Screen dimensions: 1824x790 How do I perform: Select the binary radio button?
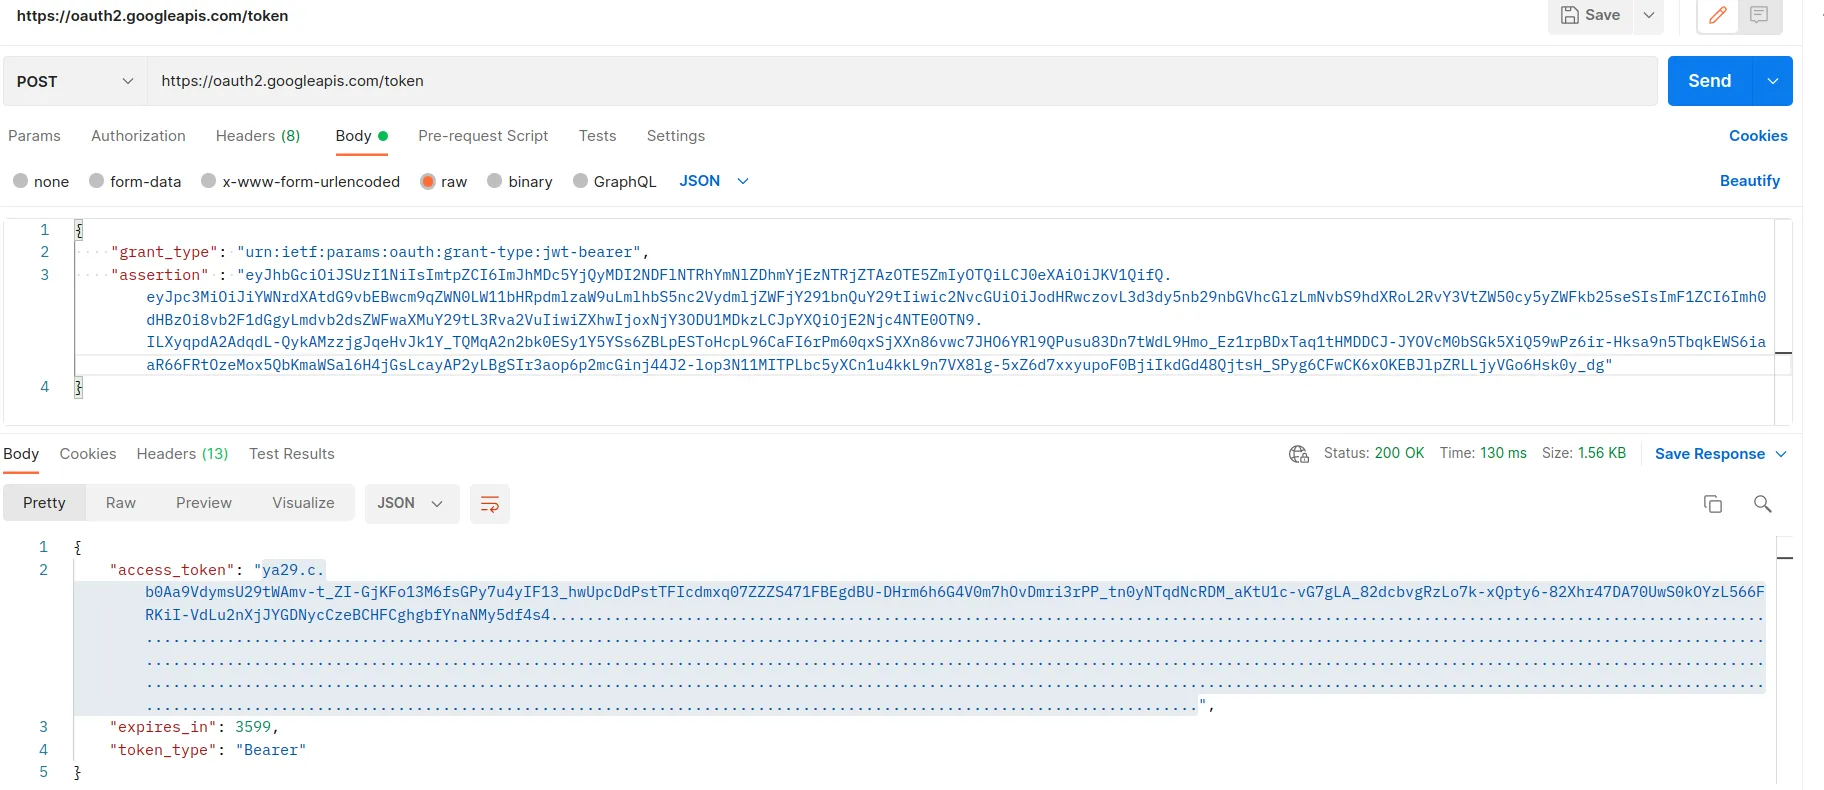494,181
